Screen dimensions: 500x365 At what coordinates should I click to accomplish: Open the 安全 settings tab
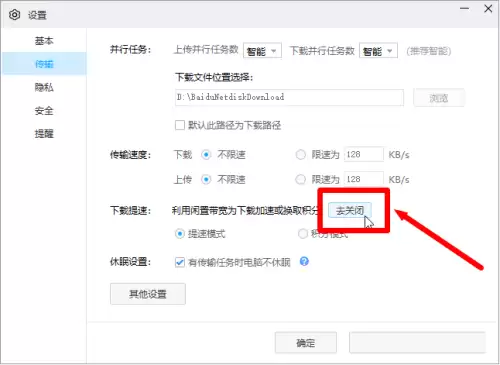click(44, 110)
